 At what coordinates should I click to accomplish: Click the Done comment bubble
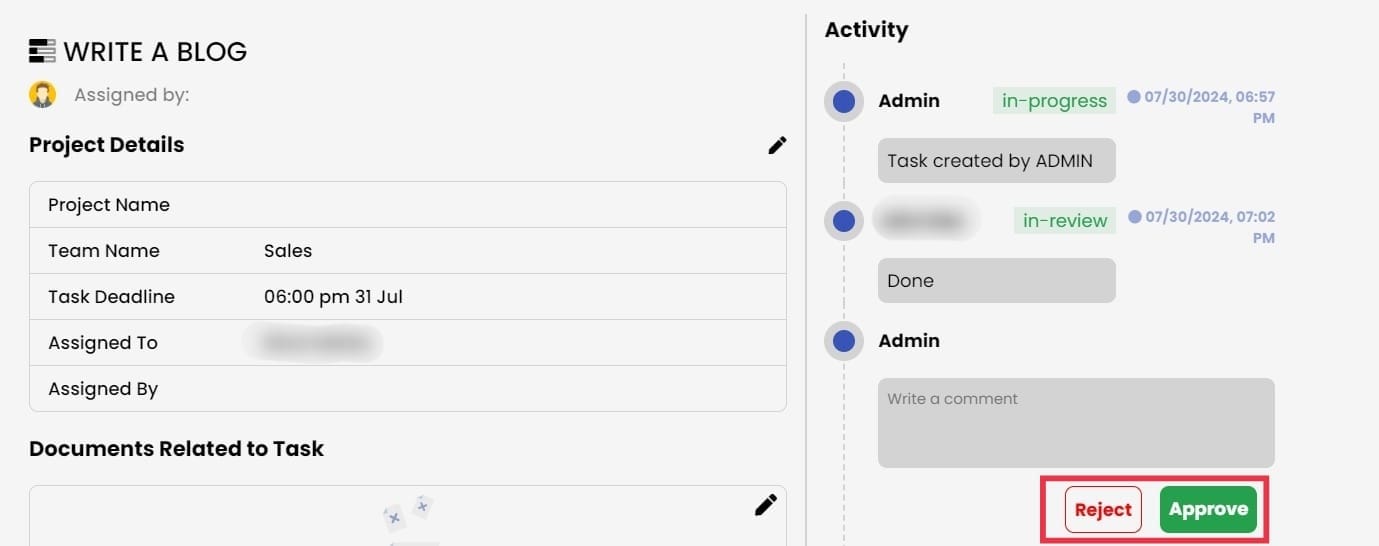(x=996, y=281)
